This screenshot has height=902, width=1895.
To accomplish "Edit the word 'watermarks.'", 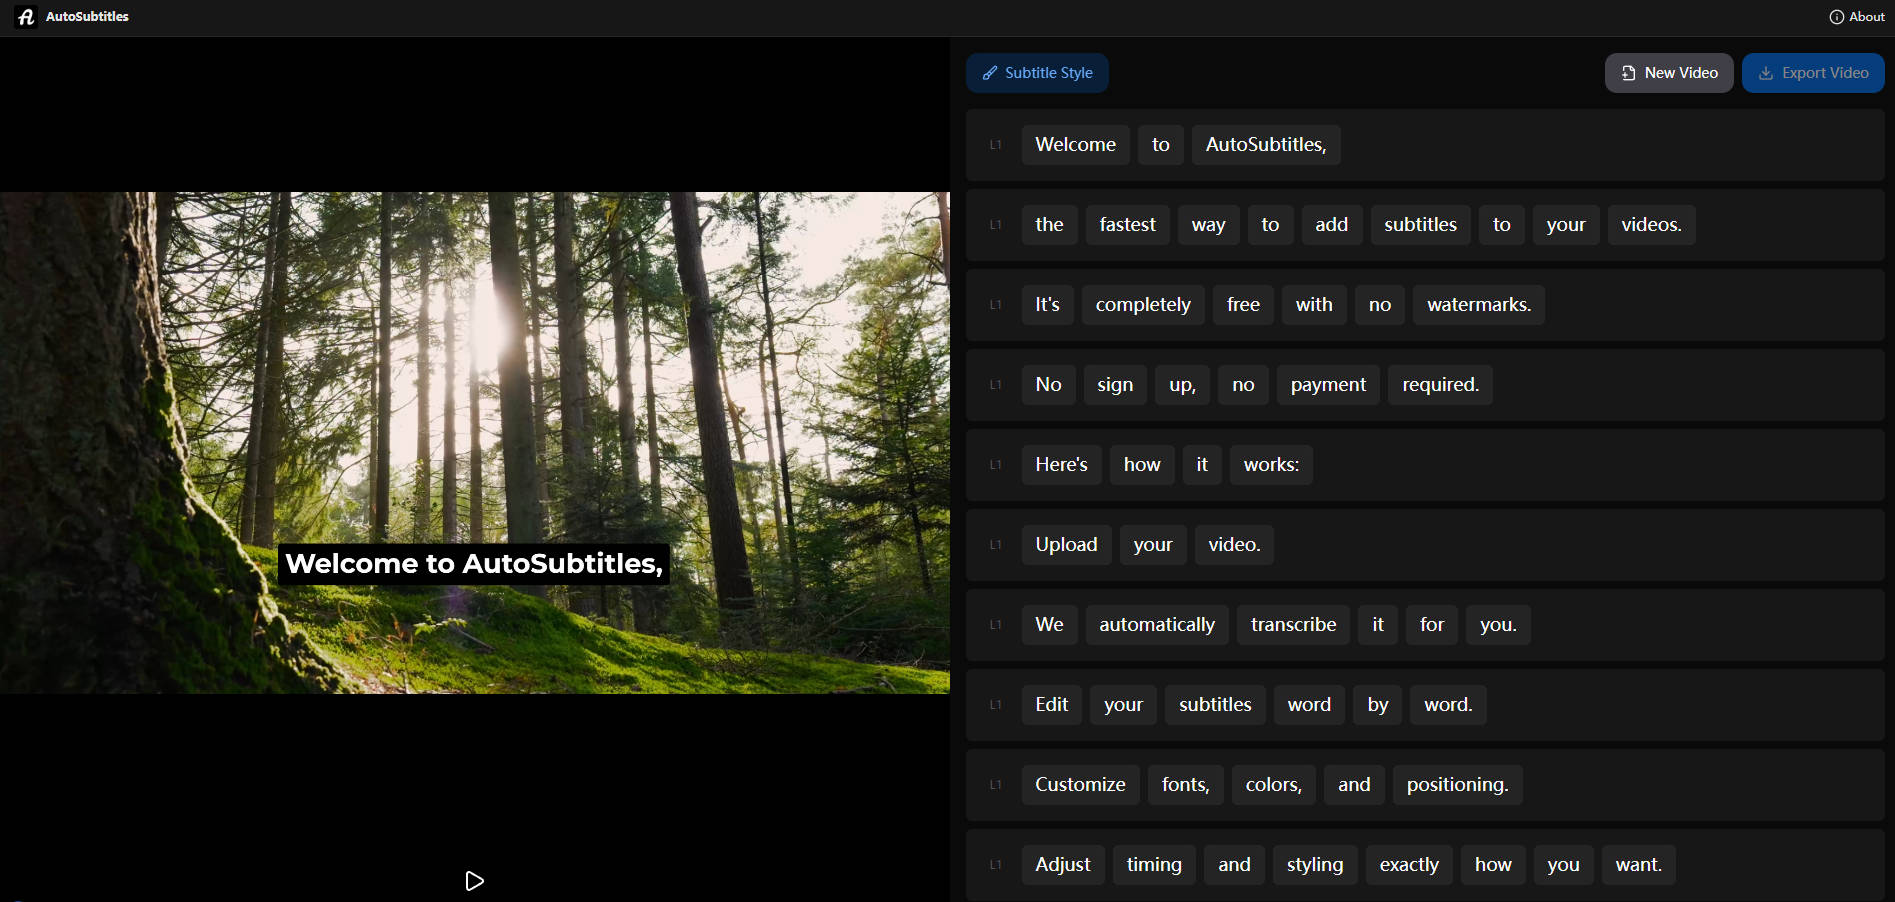I will [x=1478, y=304].
